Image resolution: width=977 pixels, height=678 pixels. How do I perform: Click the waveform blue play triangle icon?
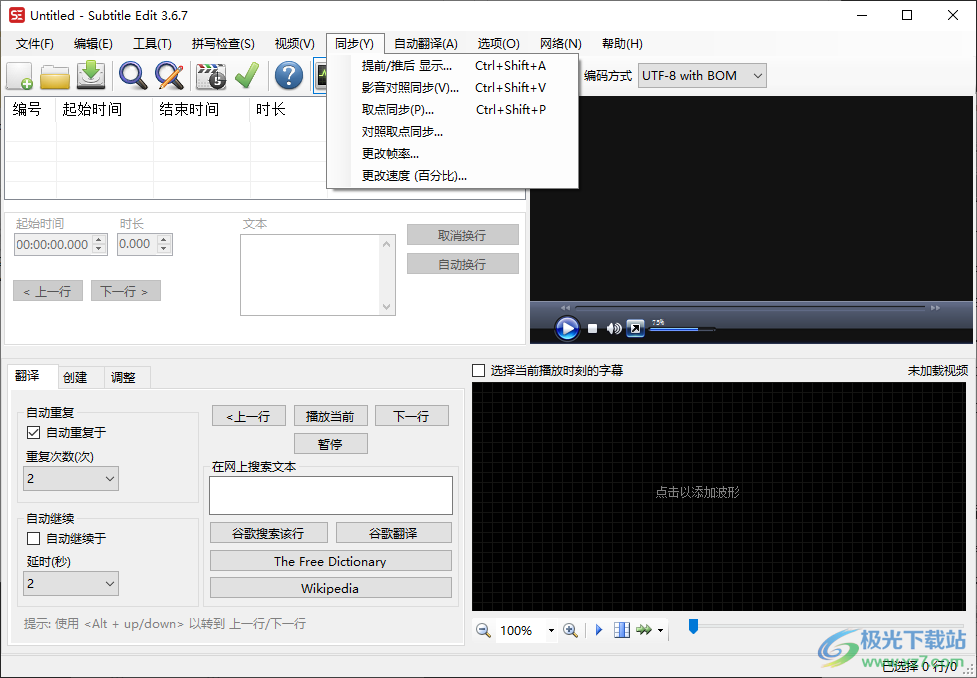click(x=599, y=630)
